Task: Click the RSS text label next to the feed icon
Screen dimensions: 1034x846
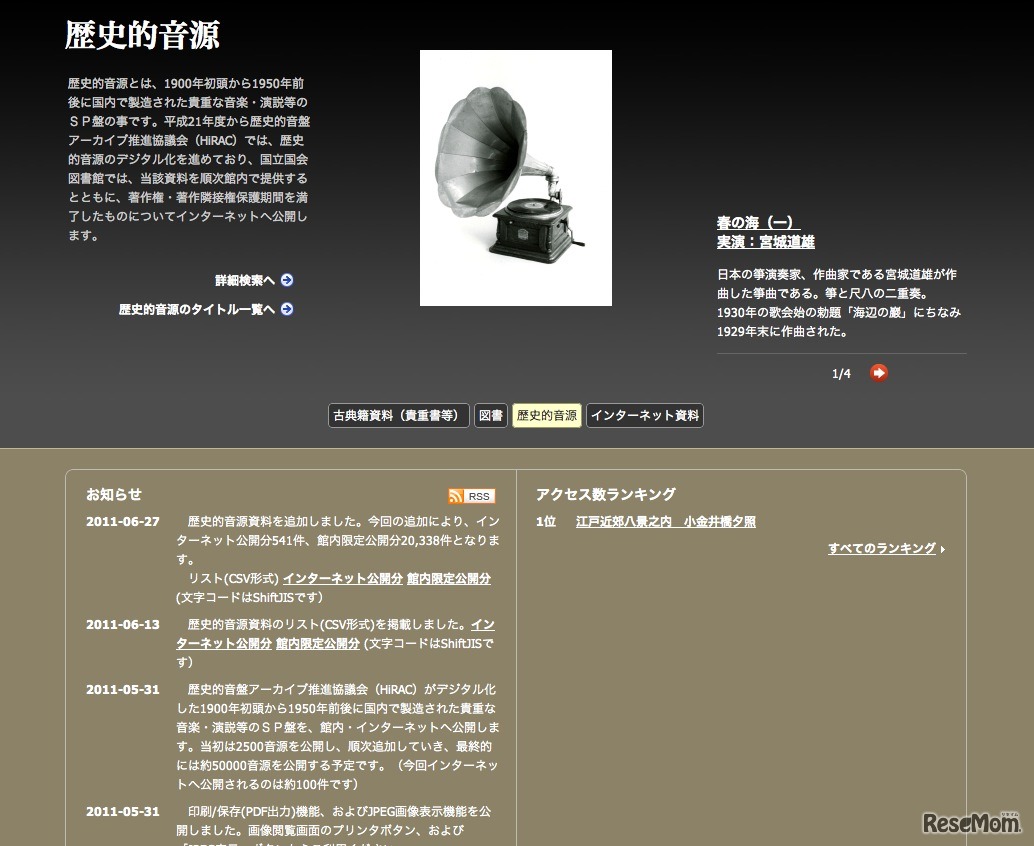Action: click(x=478, y=496)
